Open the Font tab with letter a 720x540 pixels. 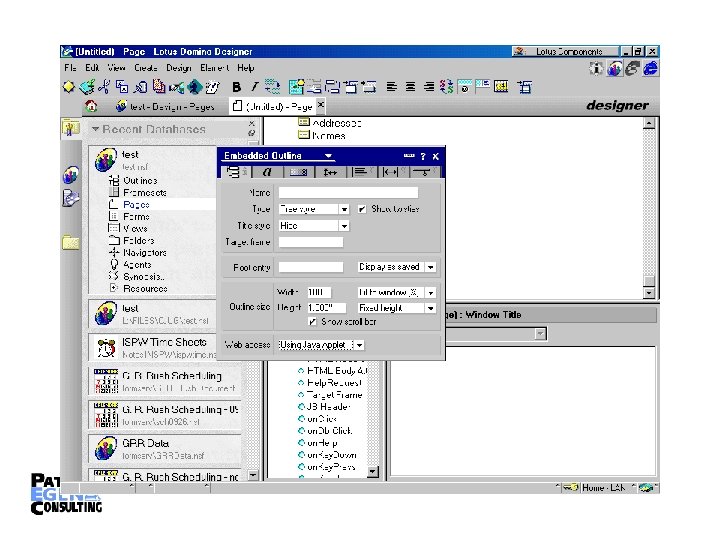(267, 172)
